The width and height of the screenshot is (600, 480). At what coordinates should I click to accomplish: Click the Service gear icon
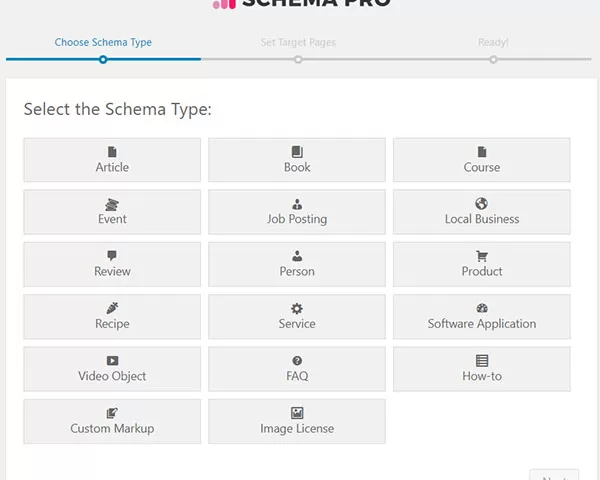pyautogui.click(x=297, y=308)
